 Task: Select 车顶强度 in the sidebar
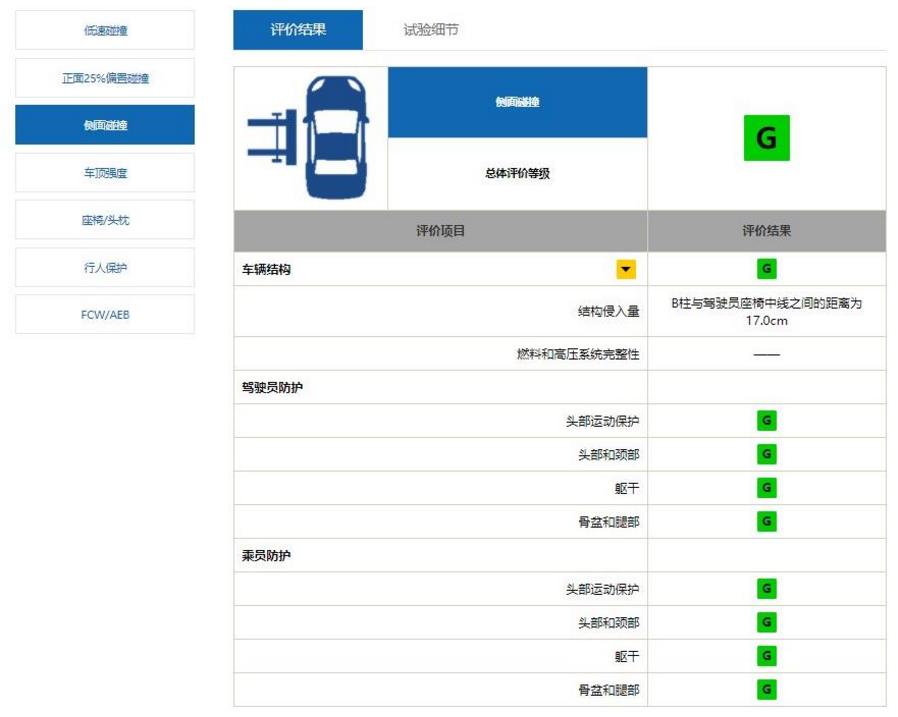[105, 173]
